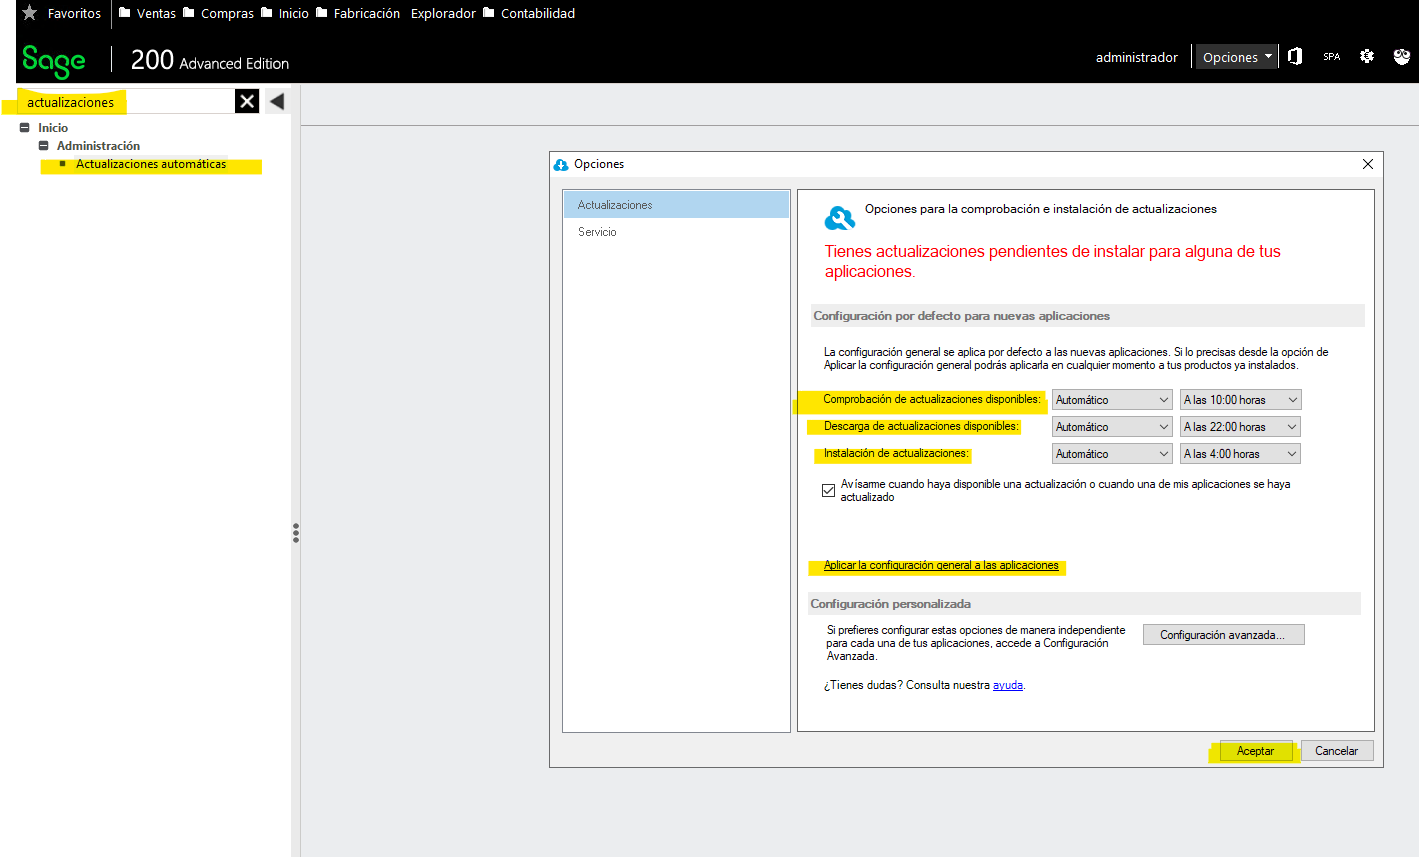This screenshot has height=857, width=1419.
Task: Click the cloud search icon in the updates panel
Action: click(x=839, y=218)
